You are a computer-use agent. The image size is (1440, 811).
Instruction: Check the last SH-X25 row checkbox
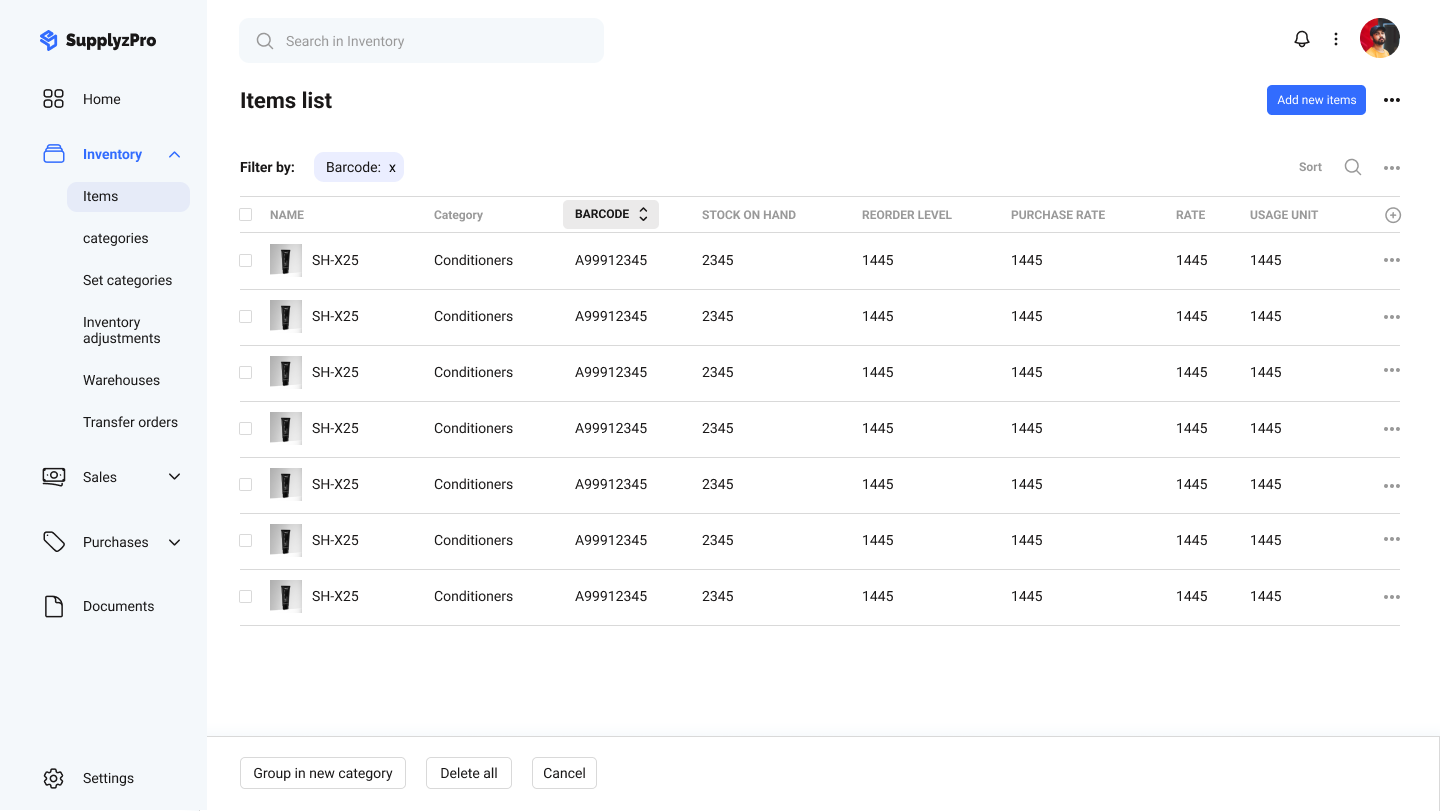click(x=246, y=596)
